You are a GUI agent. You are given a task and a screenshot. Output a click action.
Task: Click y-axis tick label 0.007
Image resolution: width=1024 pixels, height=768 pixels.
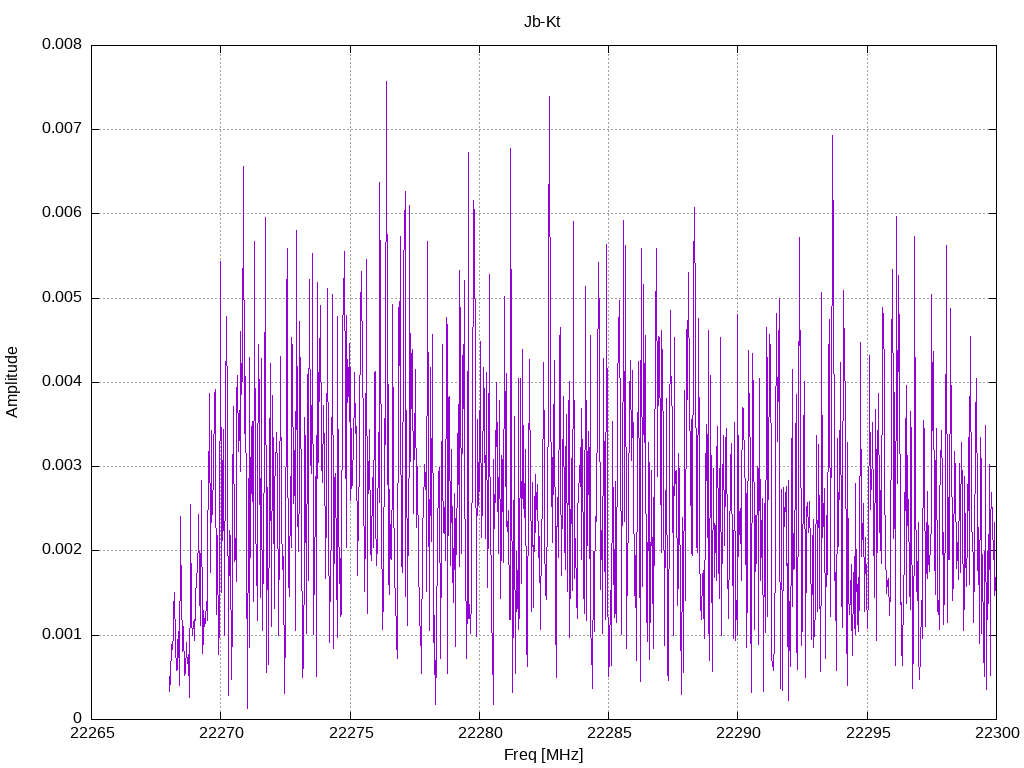(x=62, y=129)
